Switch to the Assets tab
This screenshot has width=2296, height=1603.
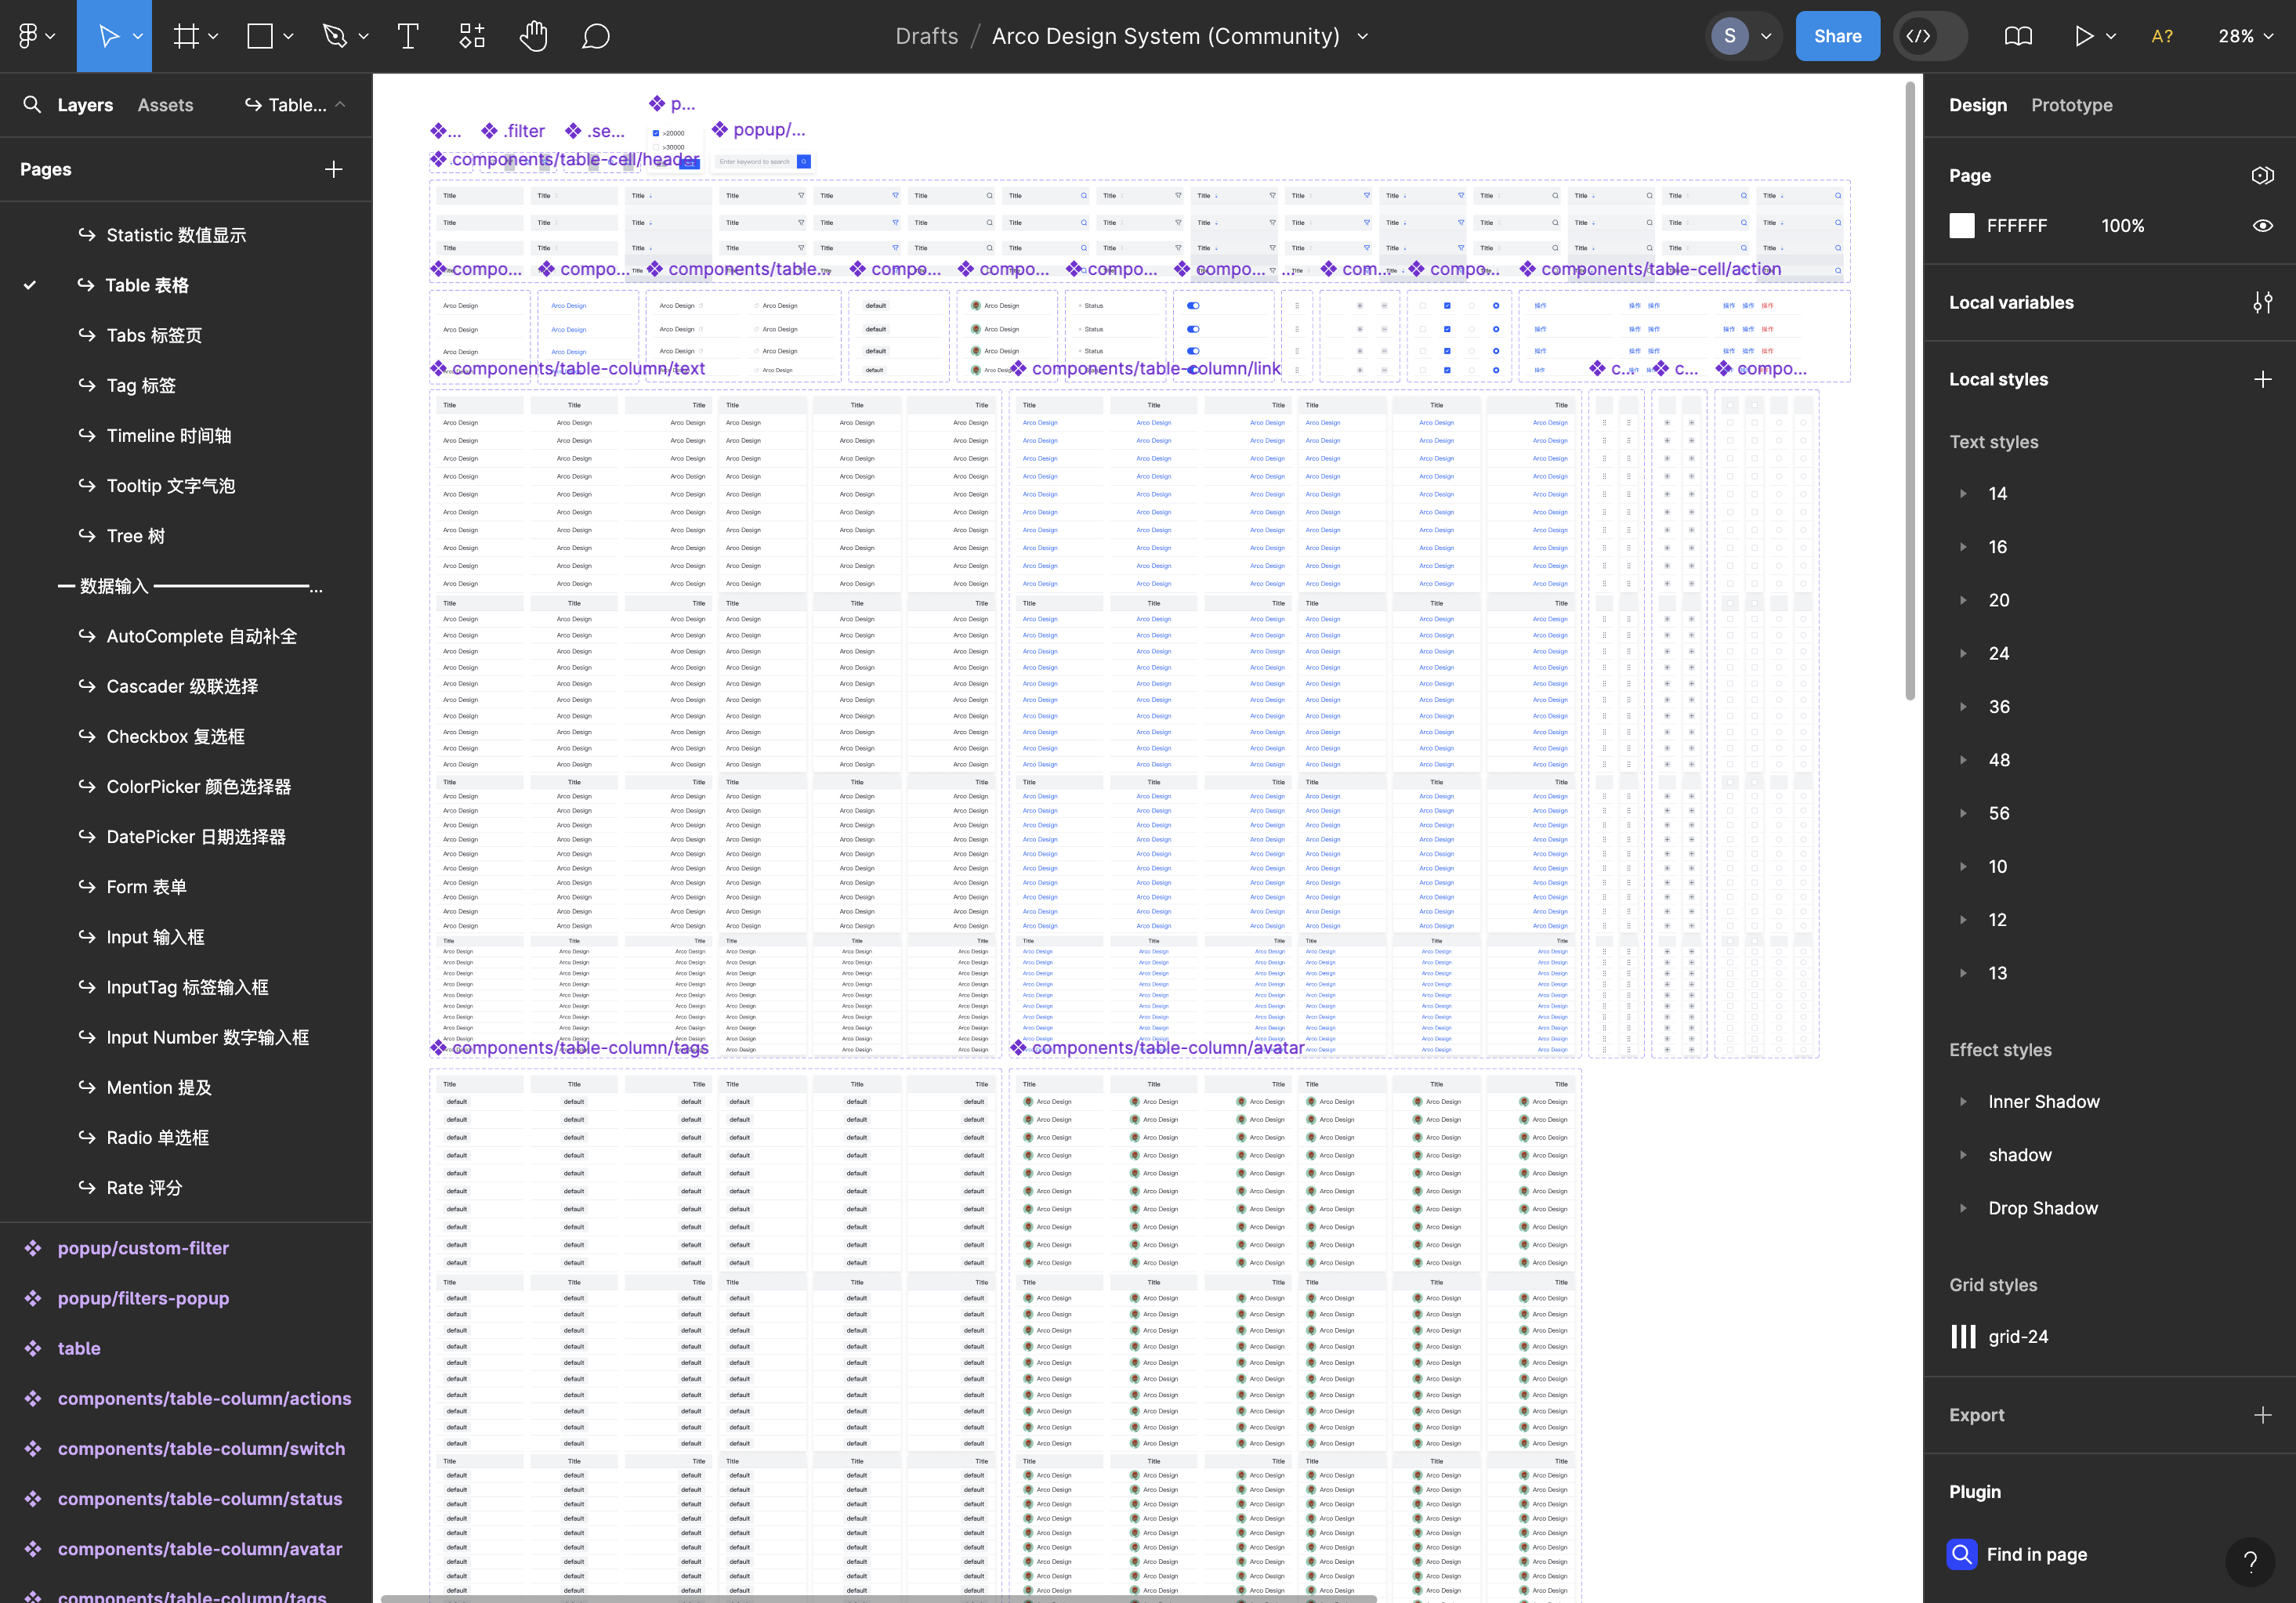click(x=165, y=104)
